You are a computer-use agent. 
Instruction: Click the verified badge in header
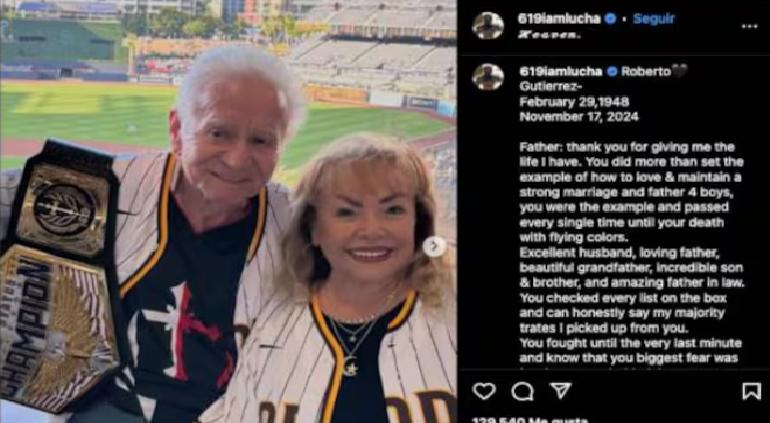tap(610, 19)
